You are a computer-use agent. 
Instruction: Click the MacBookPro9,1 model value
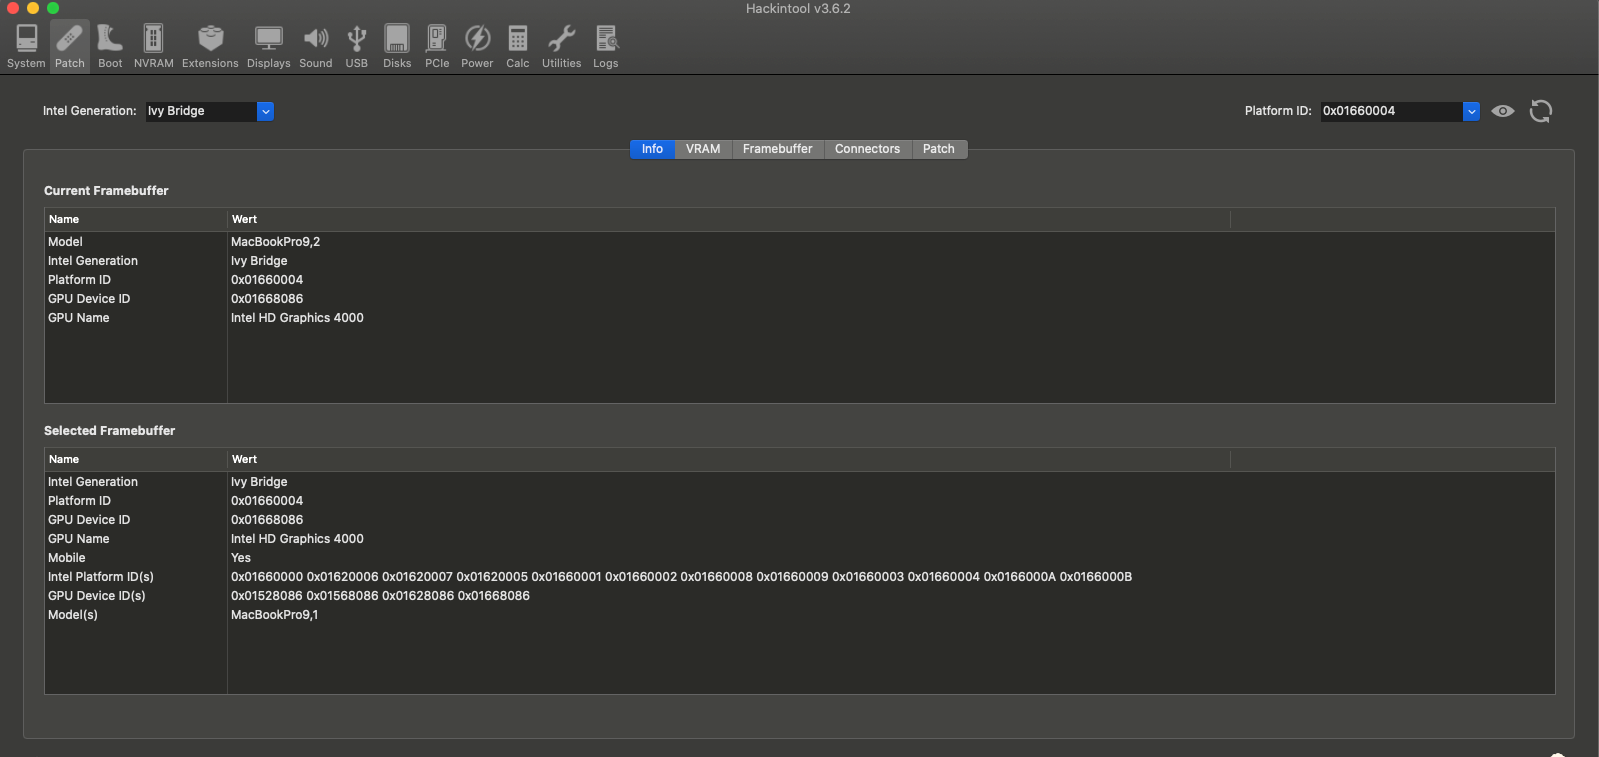(274, 615)
